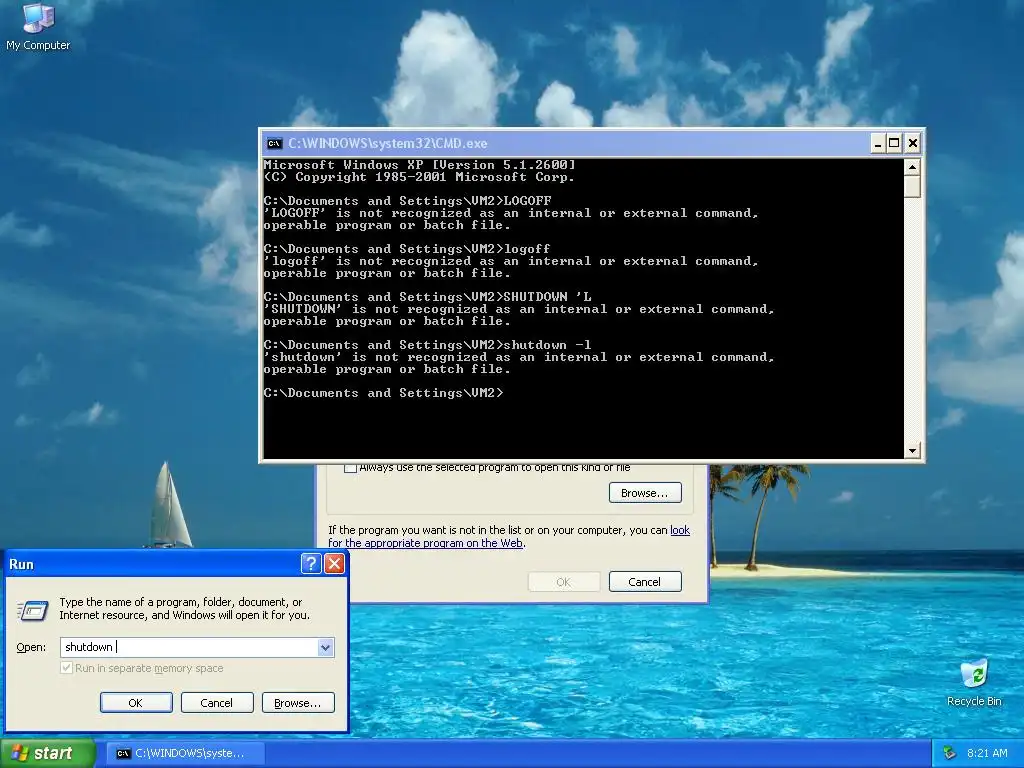The image size is (1024, 768).
Task: Close the CMD.exe window
Action: coord(913,144)
